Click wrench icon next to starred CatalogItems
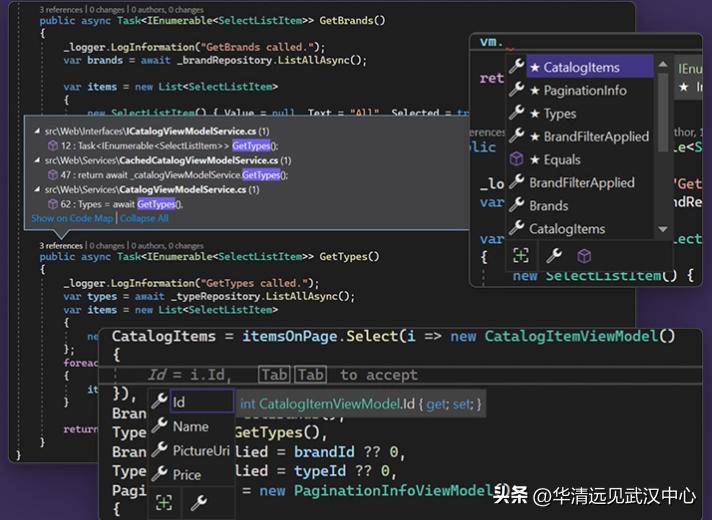712x520 pixels. [516, 67]
